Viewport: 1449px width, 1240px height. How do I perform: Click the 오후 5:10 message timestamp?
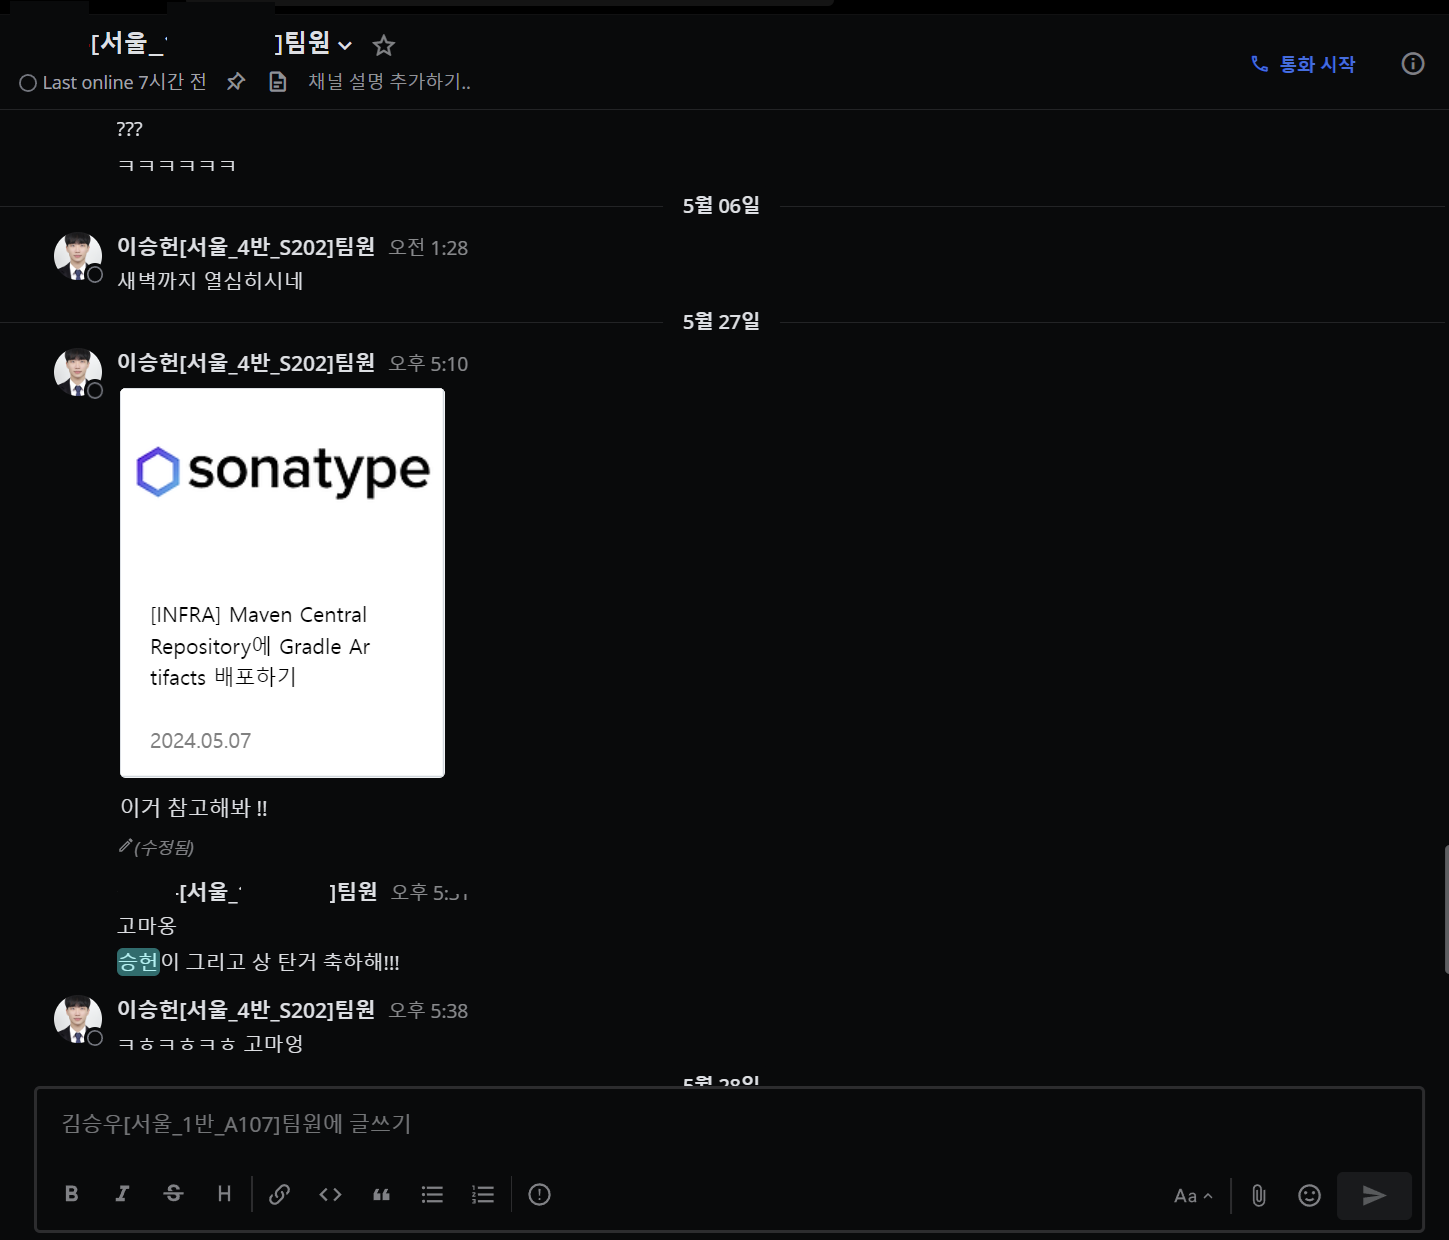click(x=428, y=364)
